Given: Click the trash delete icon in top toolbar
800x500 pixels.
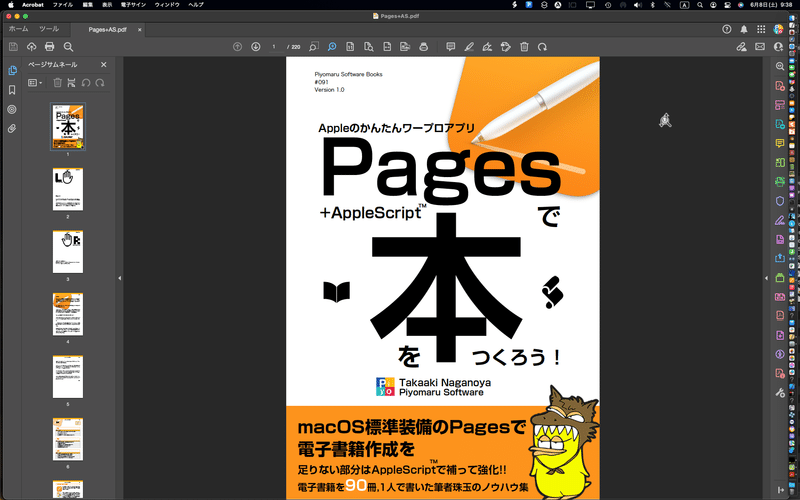Looking at the screenshot, I should click(x=524, y=47).
